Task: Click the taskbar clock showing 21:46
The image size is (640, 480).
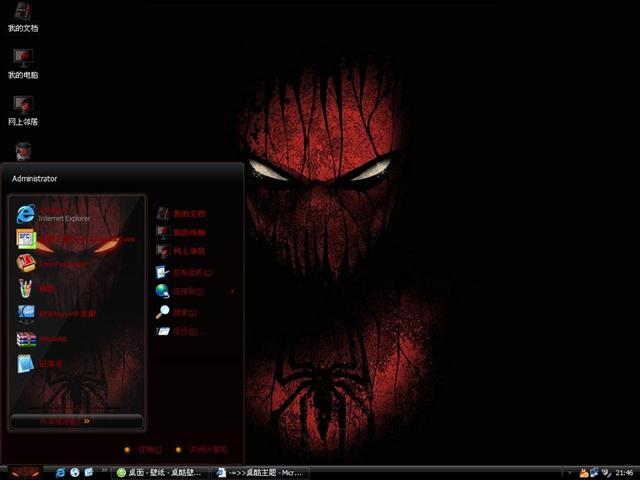Action: (x=624, y=472)
